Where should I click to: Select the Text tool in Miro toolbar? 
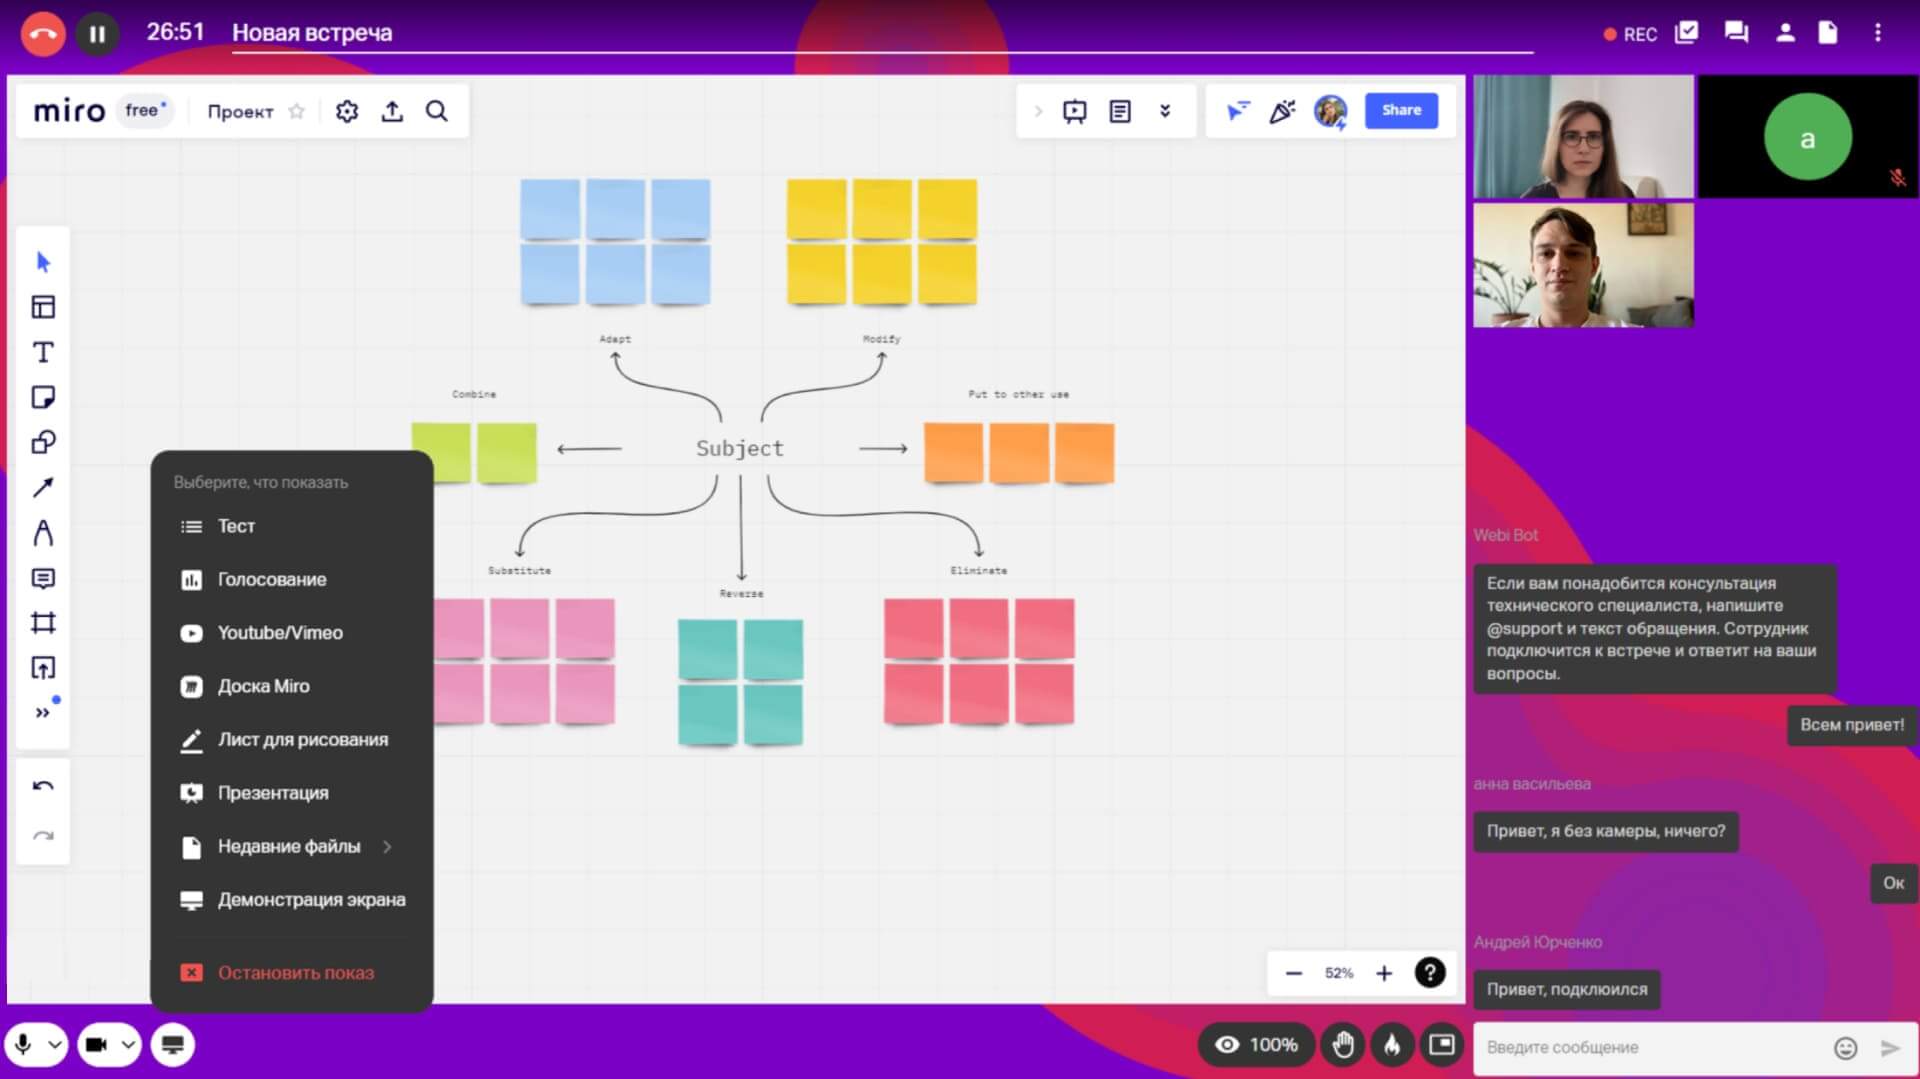pos(43,352)
